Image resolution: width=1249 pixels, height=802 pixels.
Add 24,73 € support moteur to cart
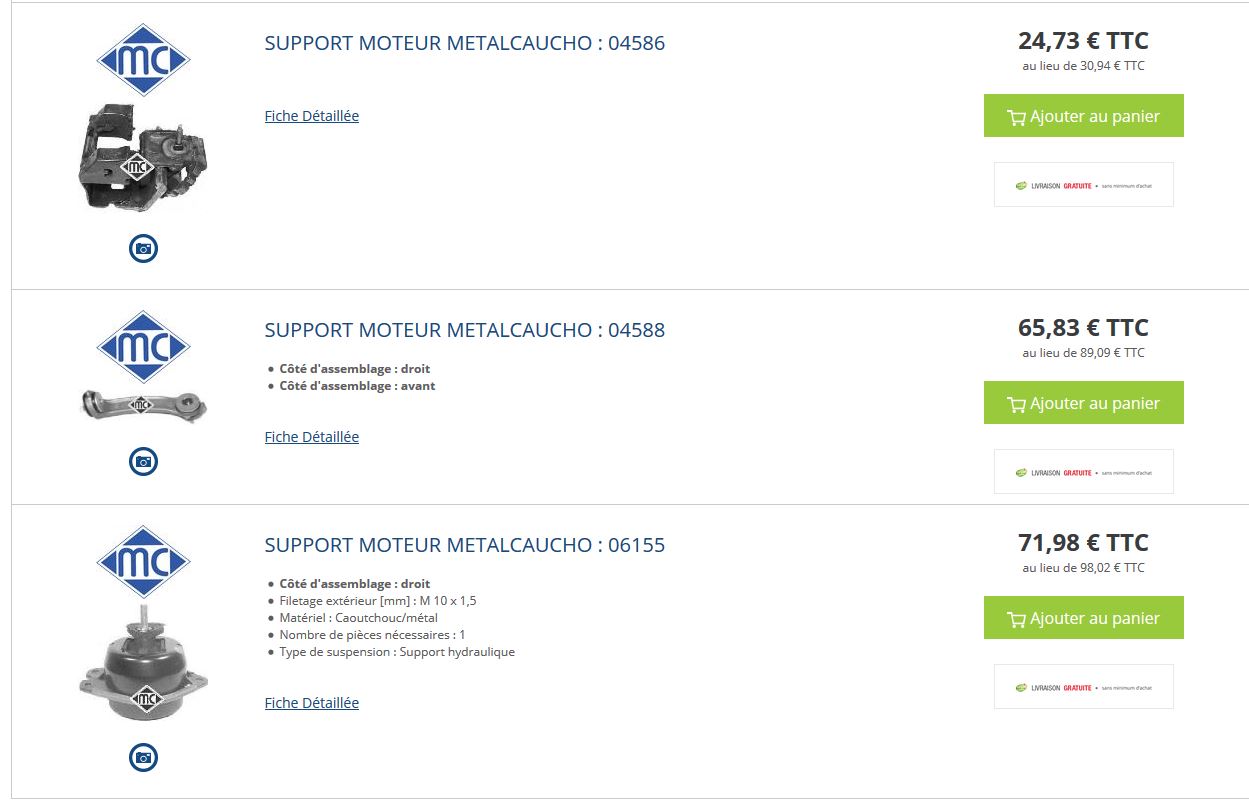click(1083, 116)
